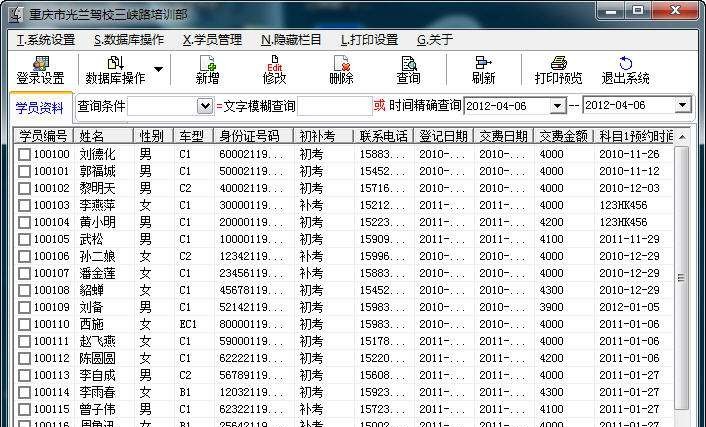Open the X.学员管理 menu

click(x=212, y=40)
